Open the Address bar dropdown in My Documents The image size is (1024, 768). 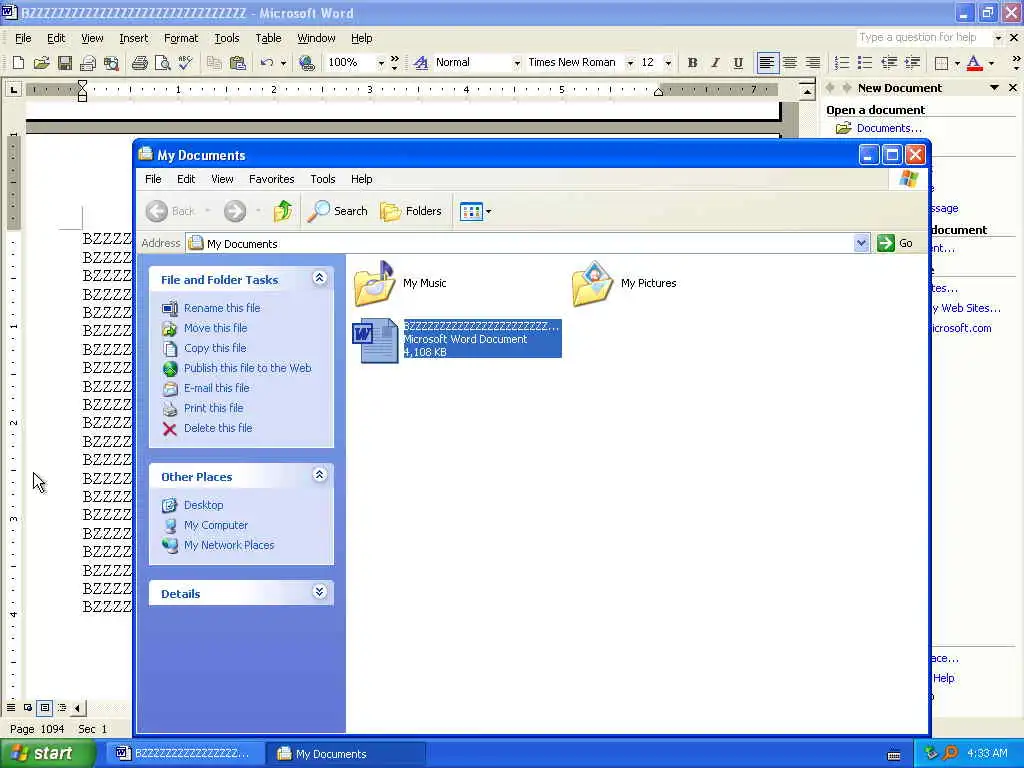point(861,243)
